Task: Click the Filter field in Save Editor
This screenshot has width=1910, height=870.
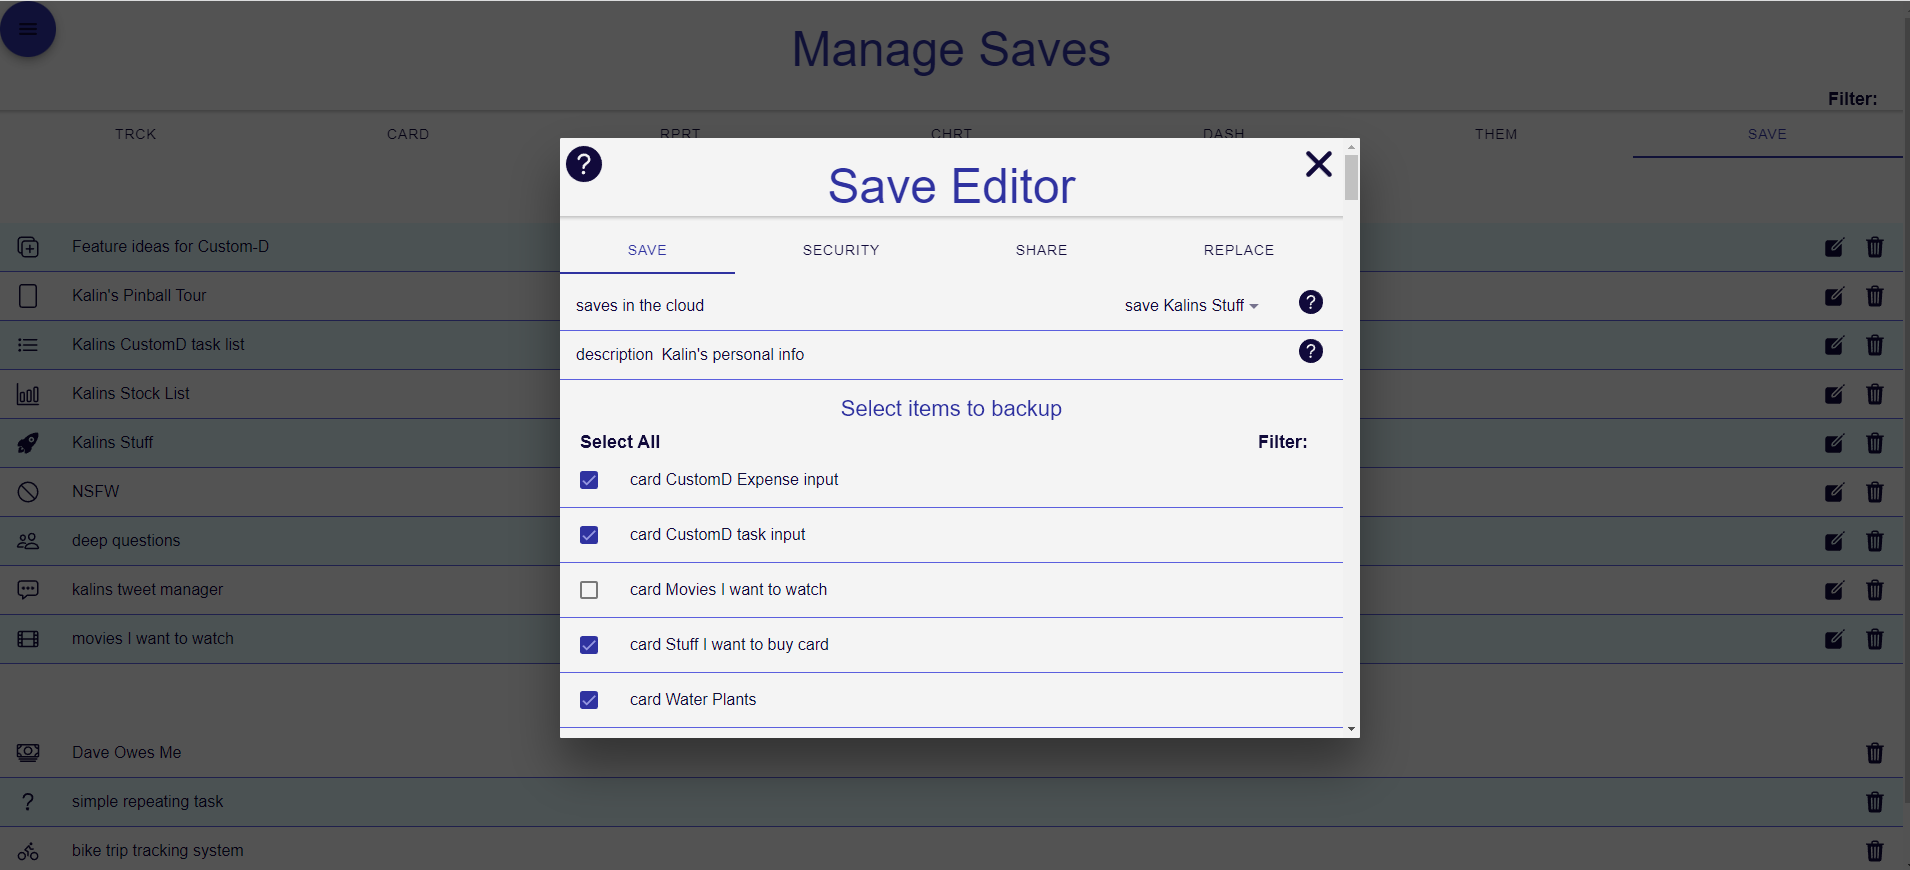Action: [1283, 442]
